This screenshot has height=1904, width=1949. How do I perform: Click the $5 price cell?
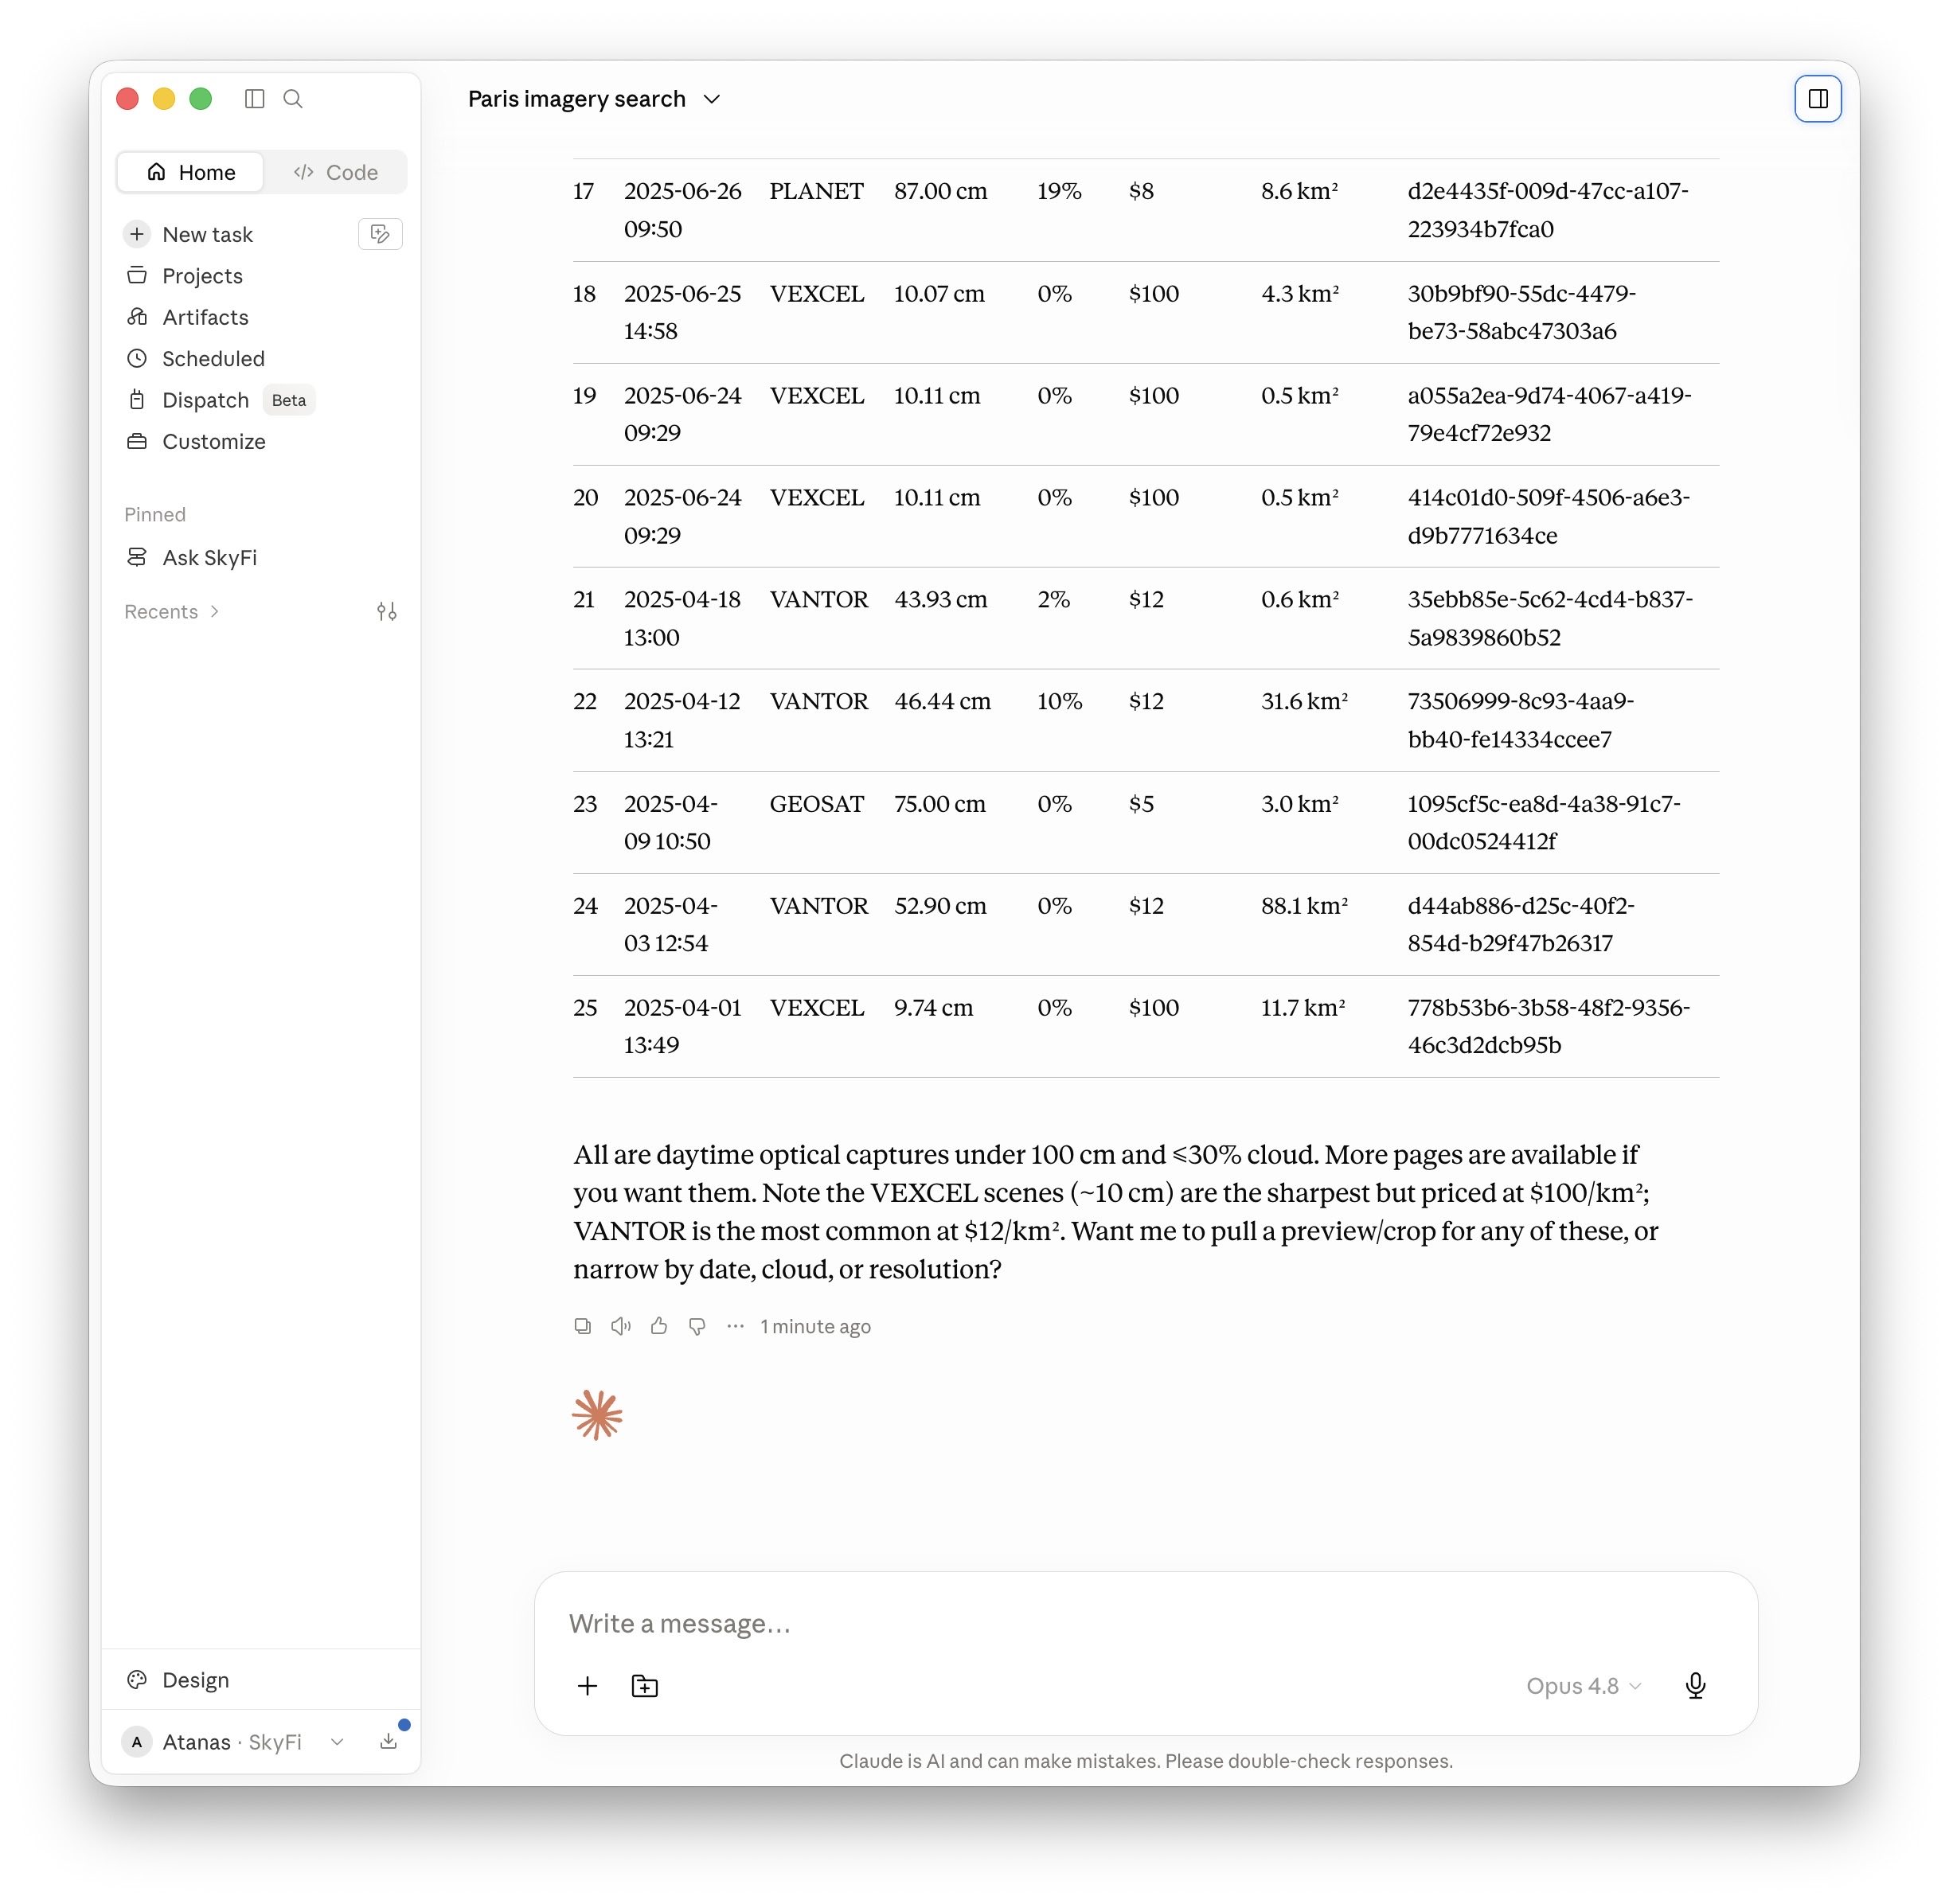1141,804
